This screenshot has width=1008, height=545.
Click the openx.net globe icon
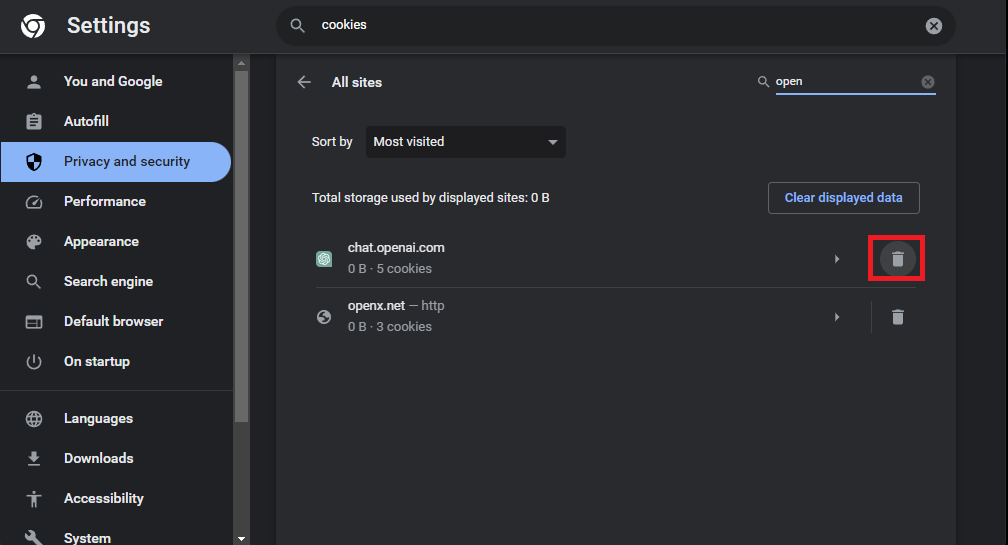click(324, 317)
